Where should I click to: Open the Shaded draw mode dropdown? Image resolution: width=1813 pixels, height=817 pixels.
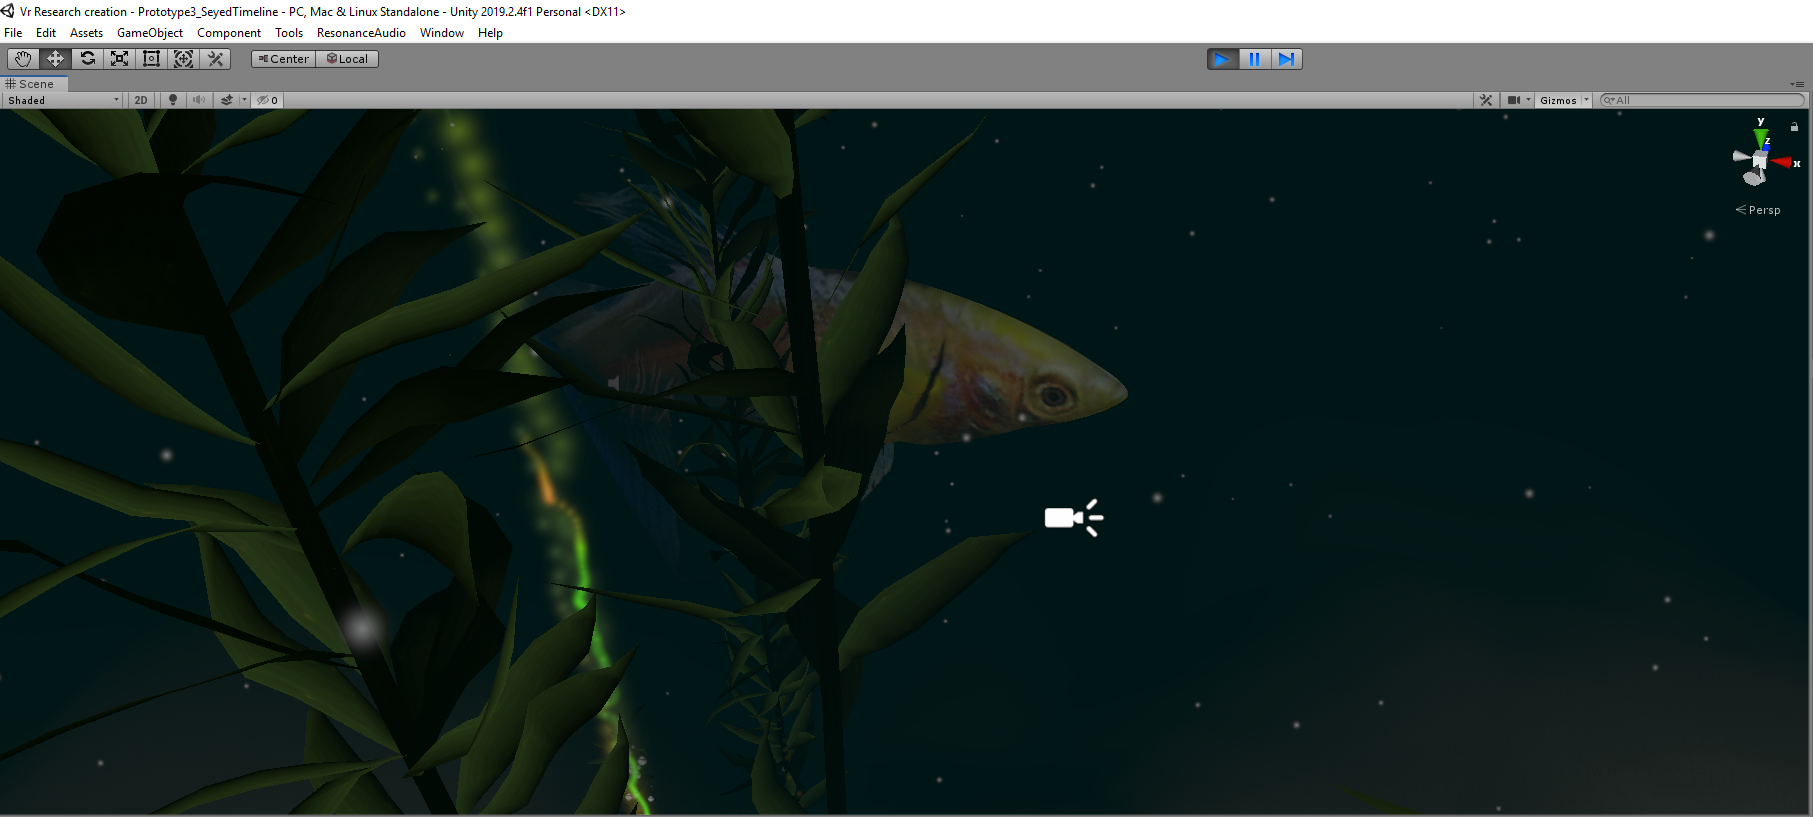pyautogui.click(x=63, y=100)
